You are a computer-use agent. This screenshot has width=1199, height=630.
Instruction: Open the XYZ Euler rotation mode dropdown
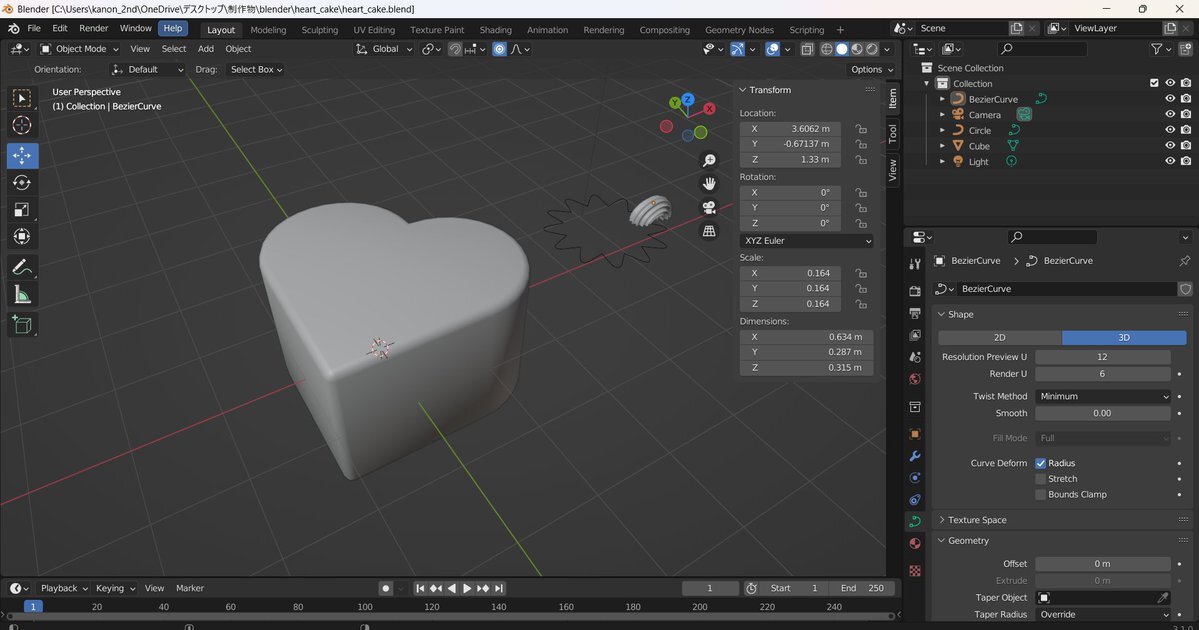(x=807, y=241)
